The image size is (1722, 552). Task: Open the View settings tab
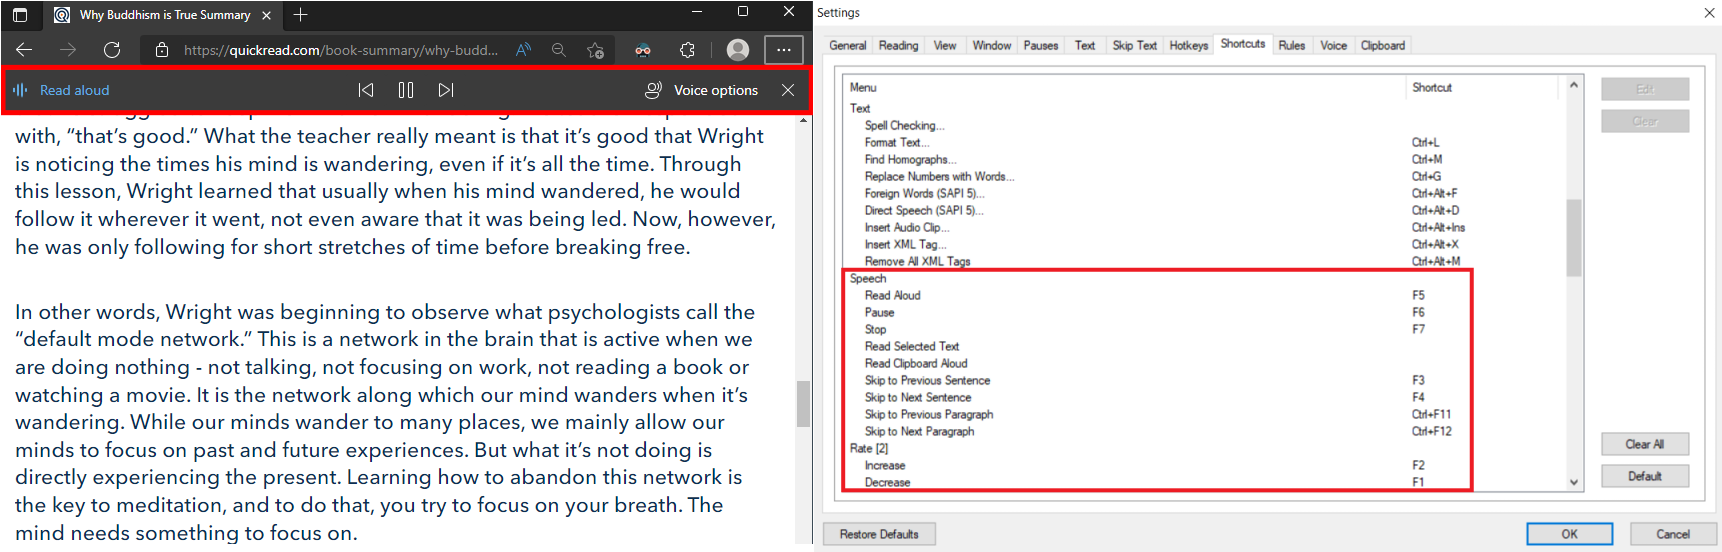pos(945,46)
